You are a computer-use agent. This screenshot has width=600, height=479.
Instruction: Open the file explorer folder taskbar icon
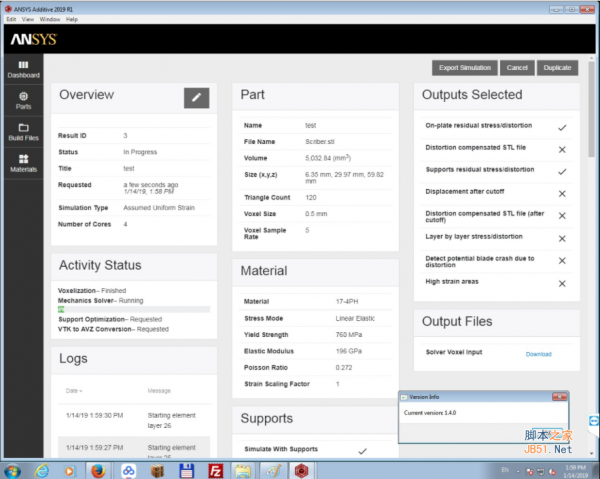243,471
